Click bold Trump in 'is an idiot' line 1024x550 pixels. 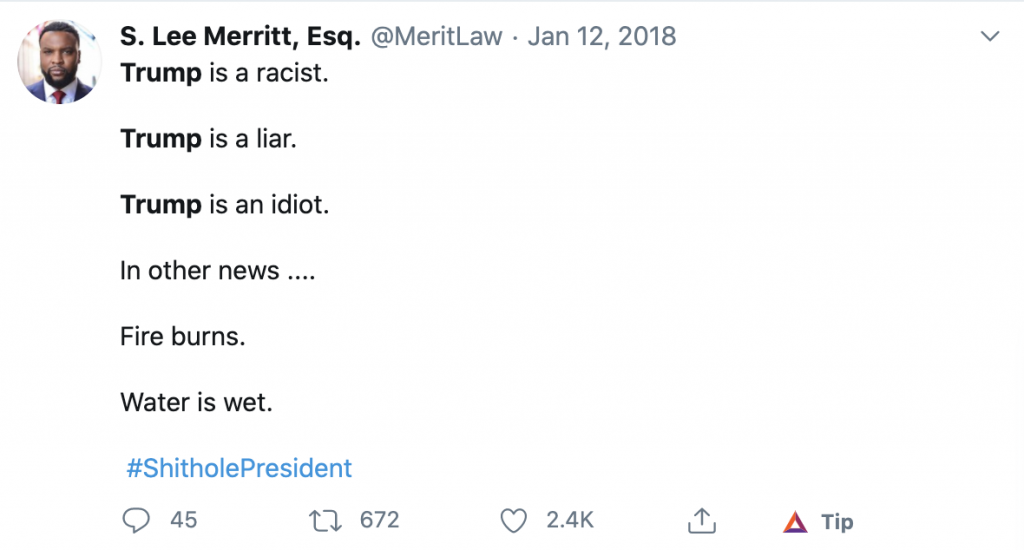click(161, 205)
